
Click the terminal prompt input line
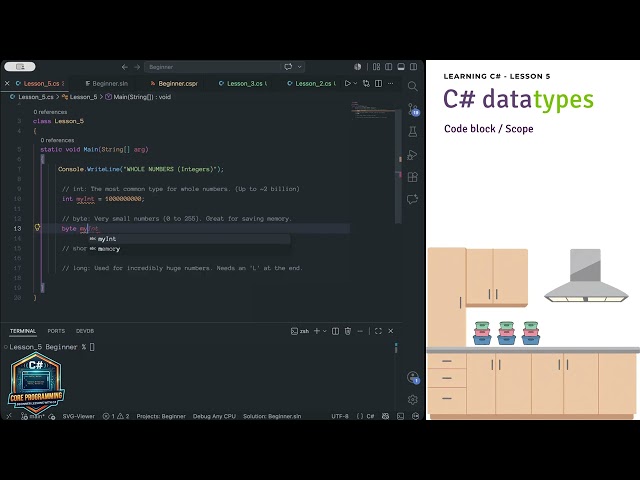coord(52,347)
